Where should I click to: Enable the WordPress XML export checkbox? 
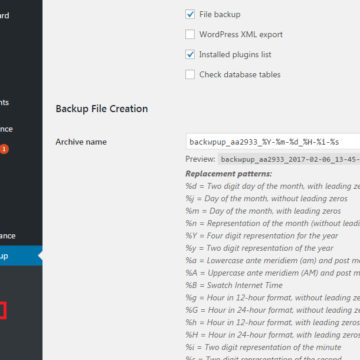point(190,34)
